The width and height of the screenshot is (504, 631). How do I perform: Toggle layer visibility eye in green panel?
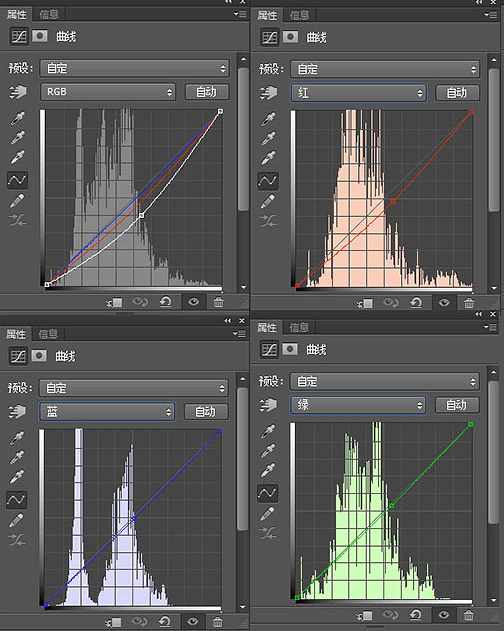444,615
